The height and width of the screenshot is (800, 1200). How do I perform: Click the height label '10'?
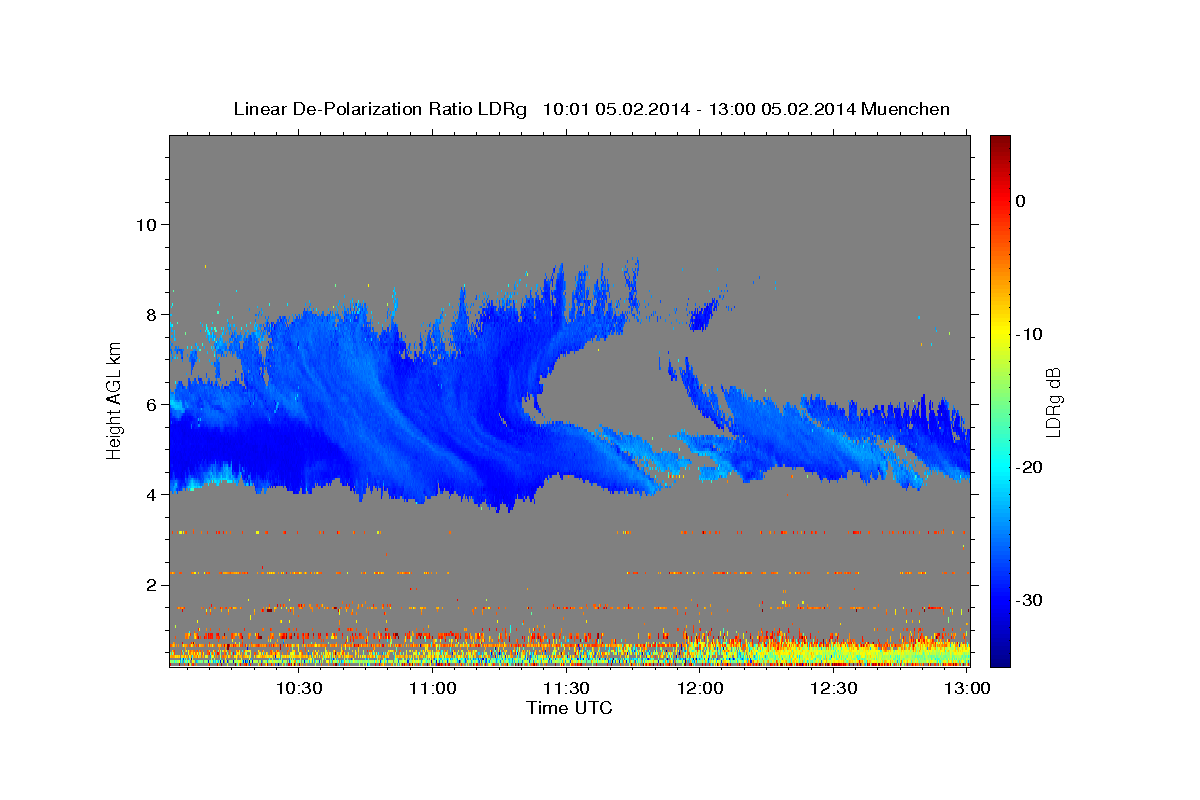(146, 224)
